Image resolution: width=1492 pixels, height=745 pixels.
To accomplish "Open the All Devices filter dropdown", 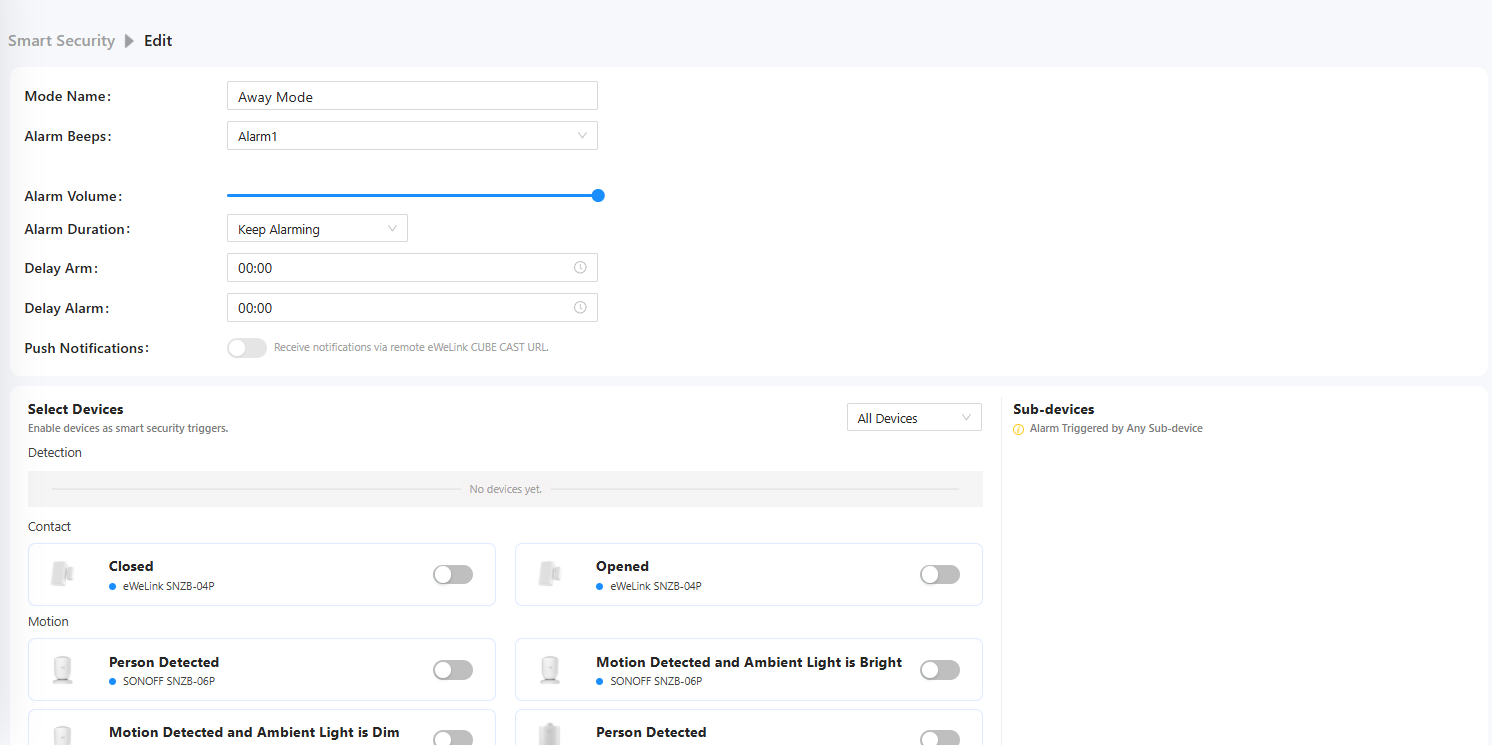I will [914, 418].
